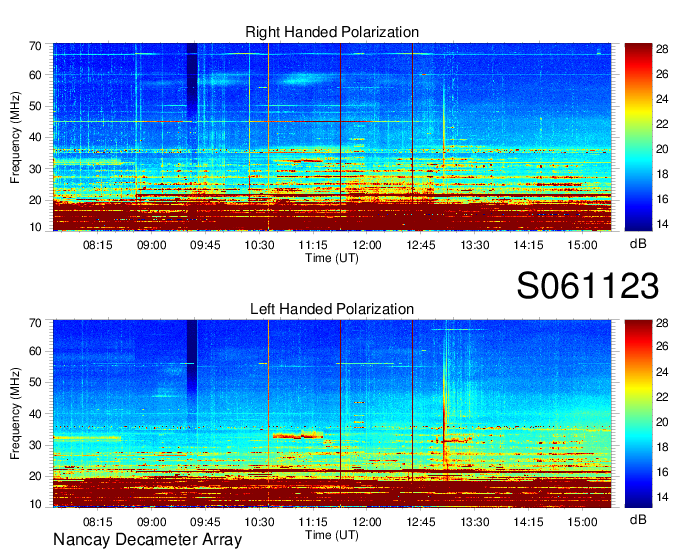Click the 20 value on the bottom color scale
This screenshot has width=680, height=552.
coord(662,422)
